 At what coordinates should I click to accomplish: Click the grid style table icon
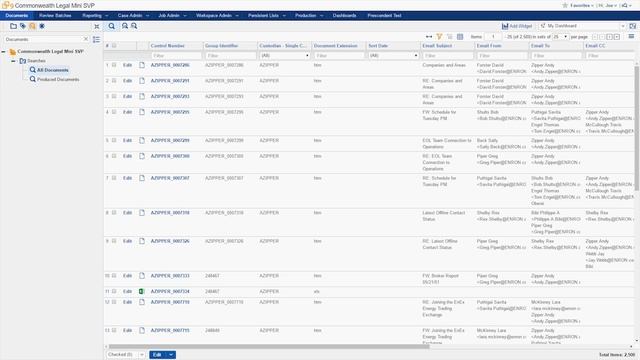[460, 37]
